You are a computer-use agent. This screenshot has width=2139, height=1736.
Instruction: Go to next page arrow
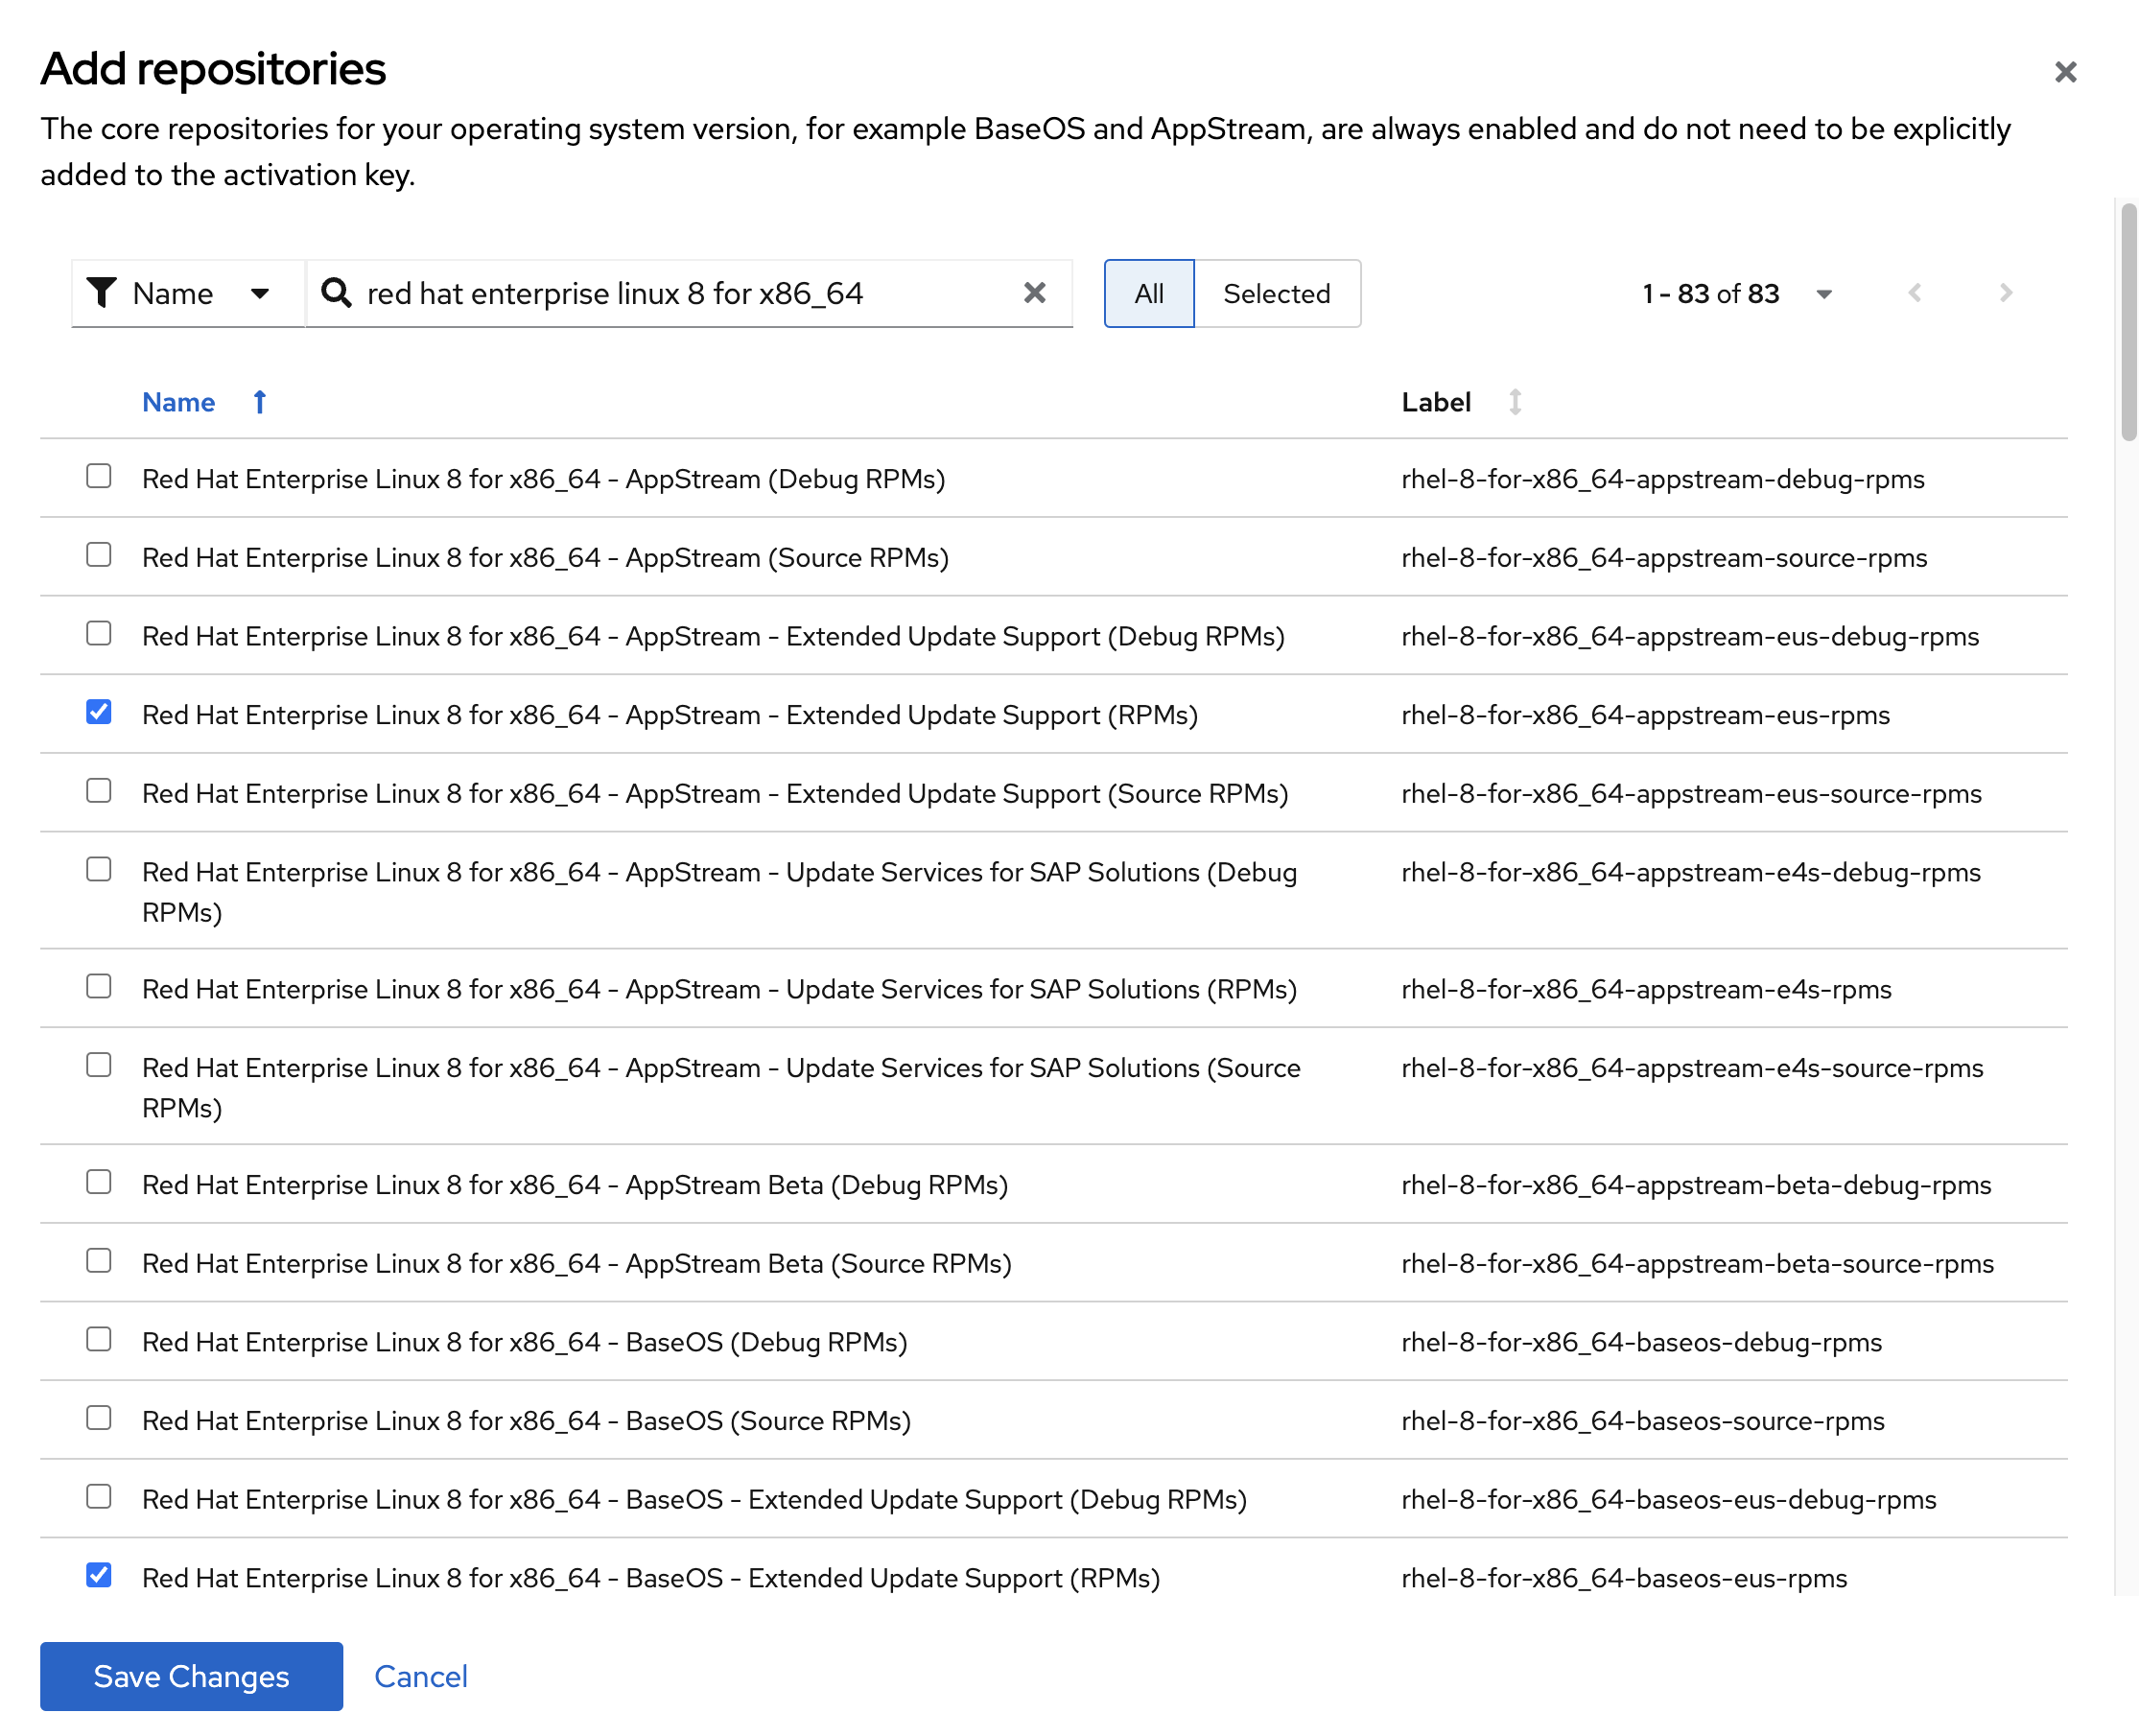pos(2005,293)
